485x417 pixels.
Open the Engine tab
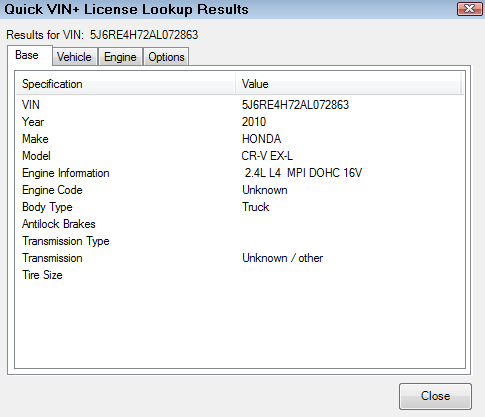pos(120,57)
